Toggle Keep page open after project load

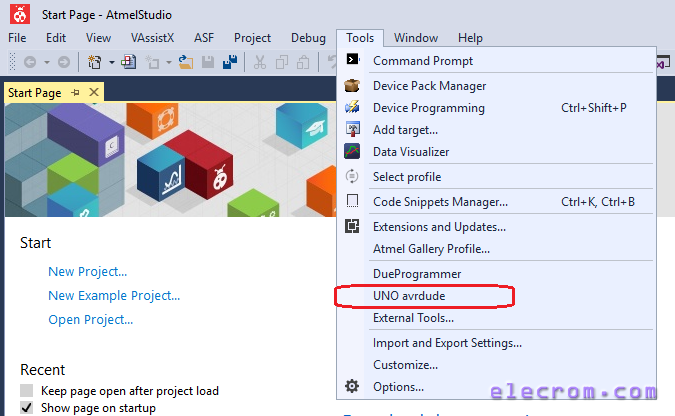(x=27, y=391)
